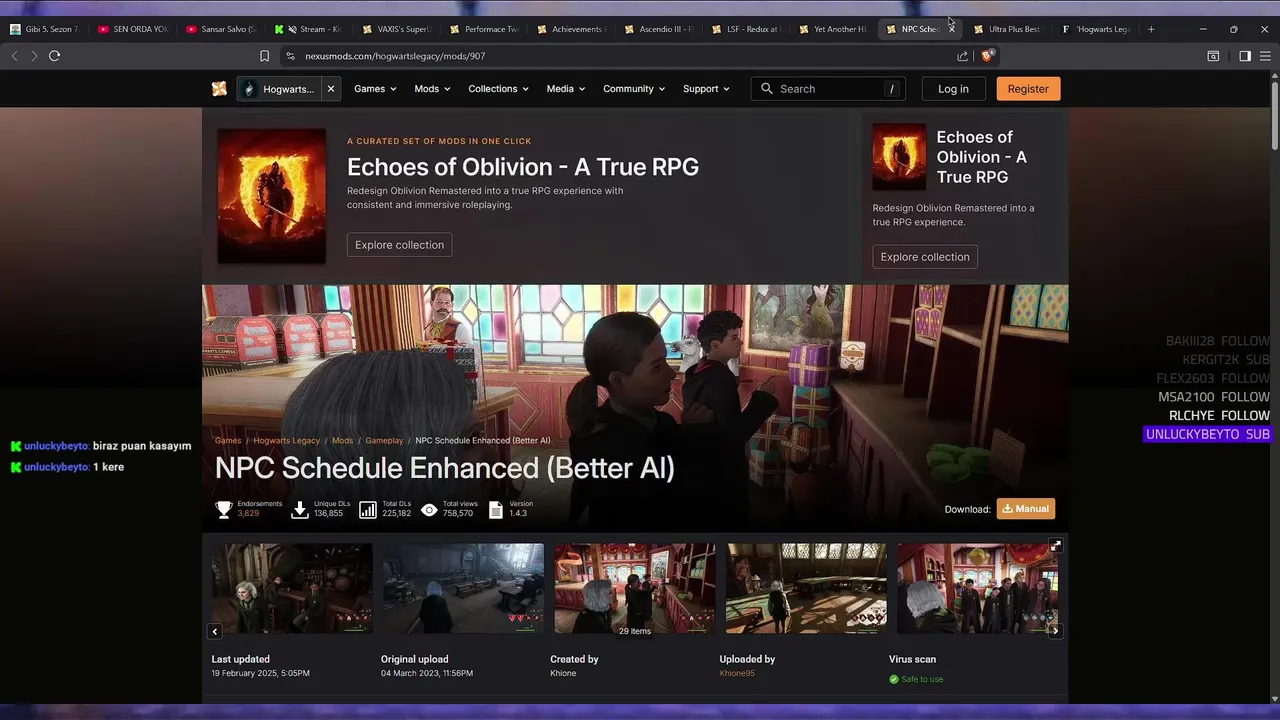Image resolution: width=1280 pixels, height=720 pixels.
Task: Open the Mods dropdown menu
Action: click(x=432, y=89)
